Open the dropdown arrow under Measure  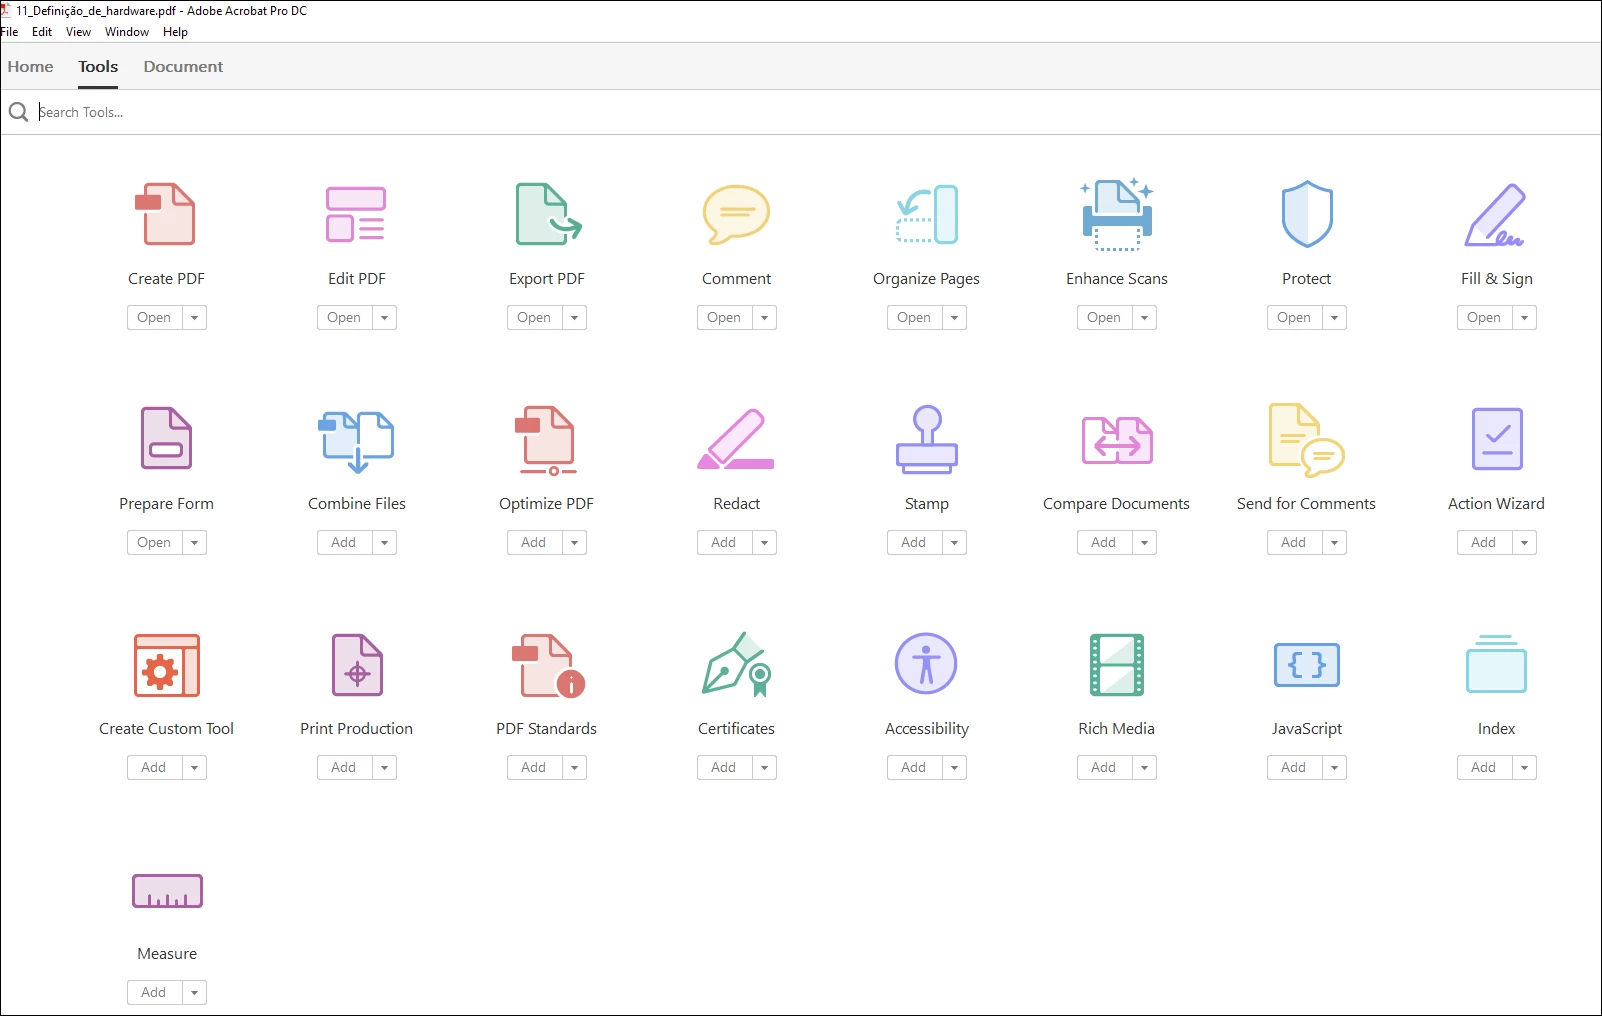tap(194, 993)
